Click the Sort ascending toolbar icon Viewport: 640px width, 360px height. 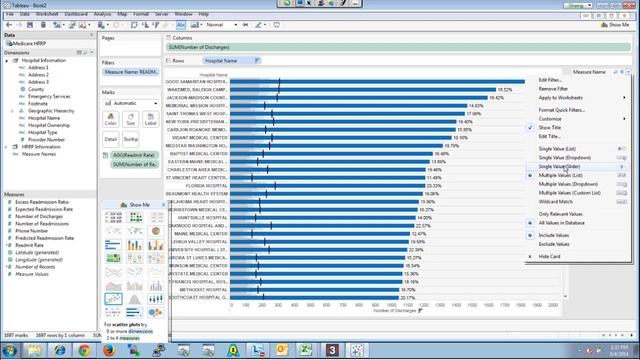[145, 25]
